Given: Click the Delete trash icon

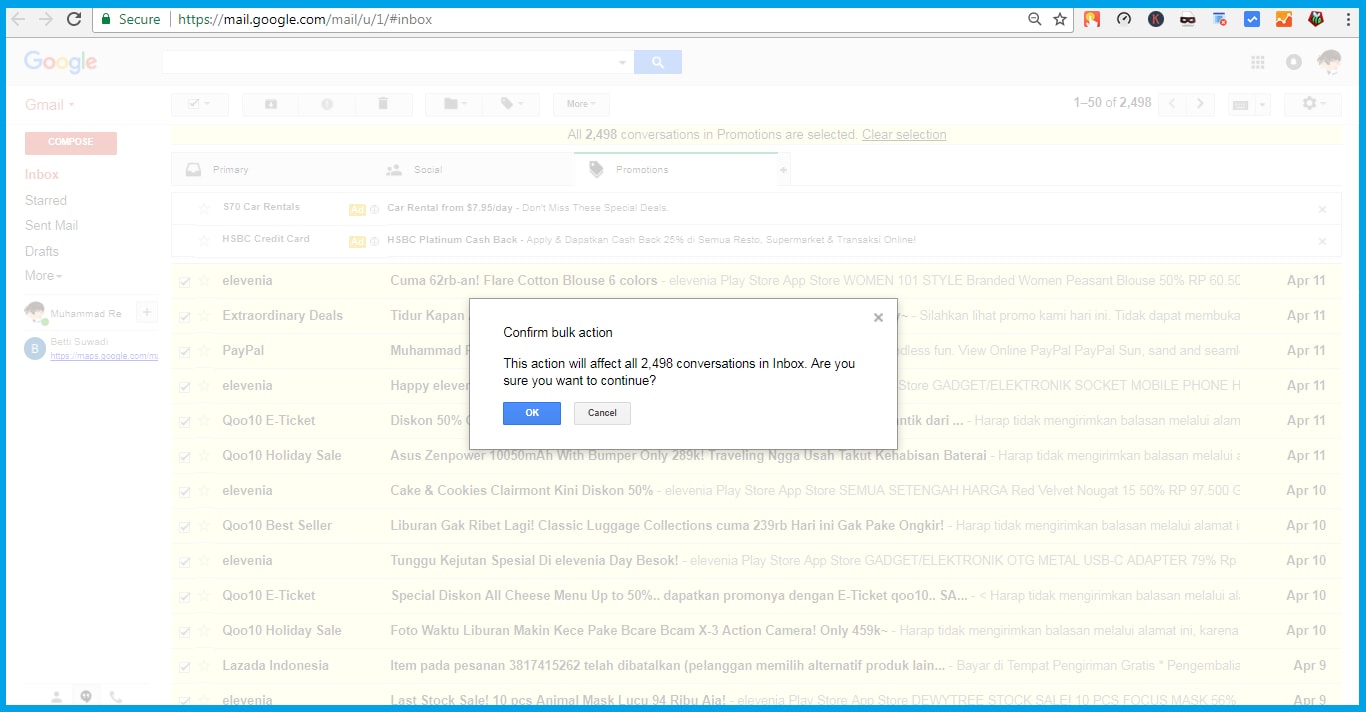Looking at the screenshot, I should pyautogui.click(x=383, y=104).
